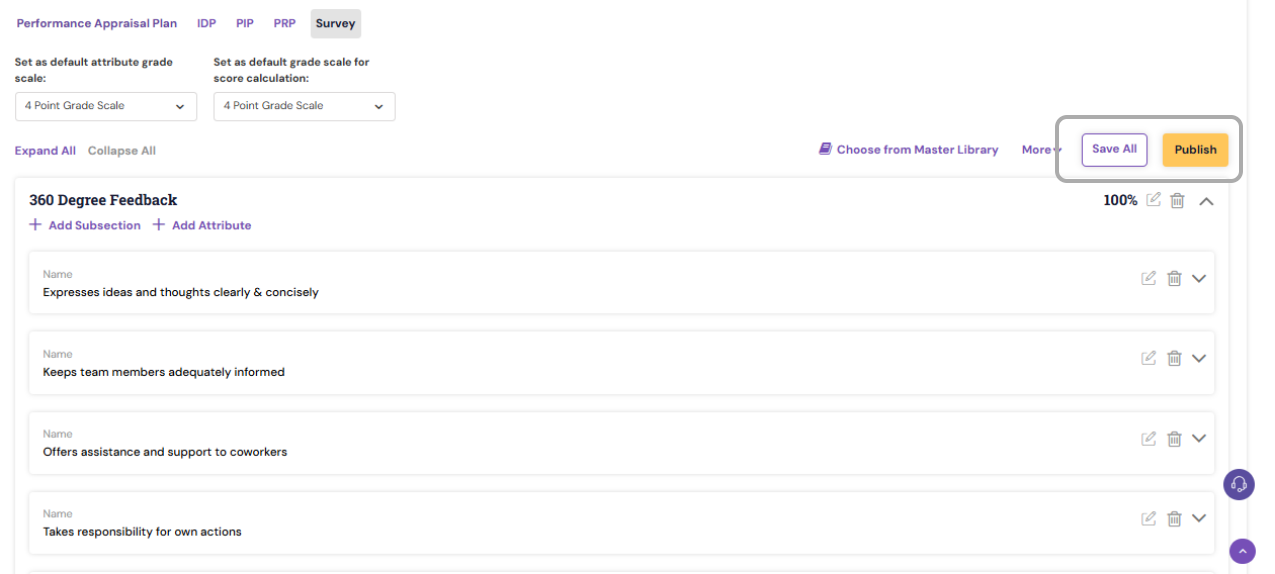This screenshot has height=574, width=1275.
Task: Switch to the IDP tab
Action: [207, 23]
